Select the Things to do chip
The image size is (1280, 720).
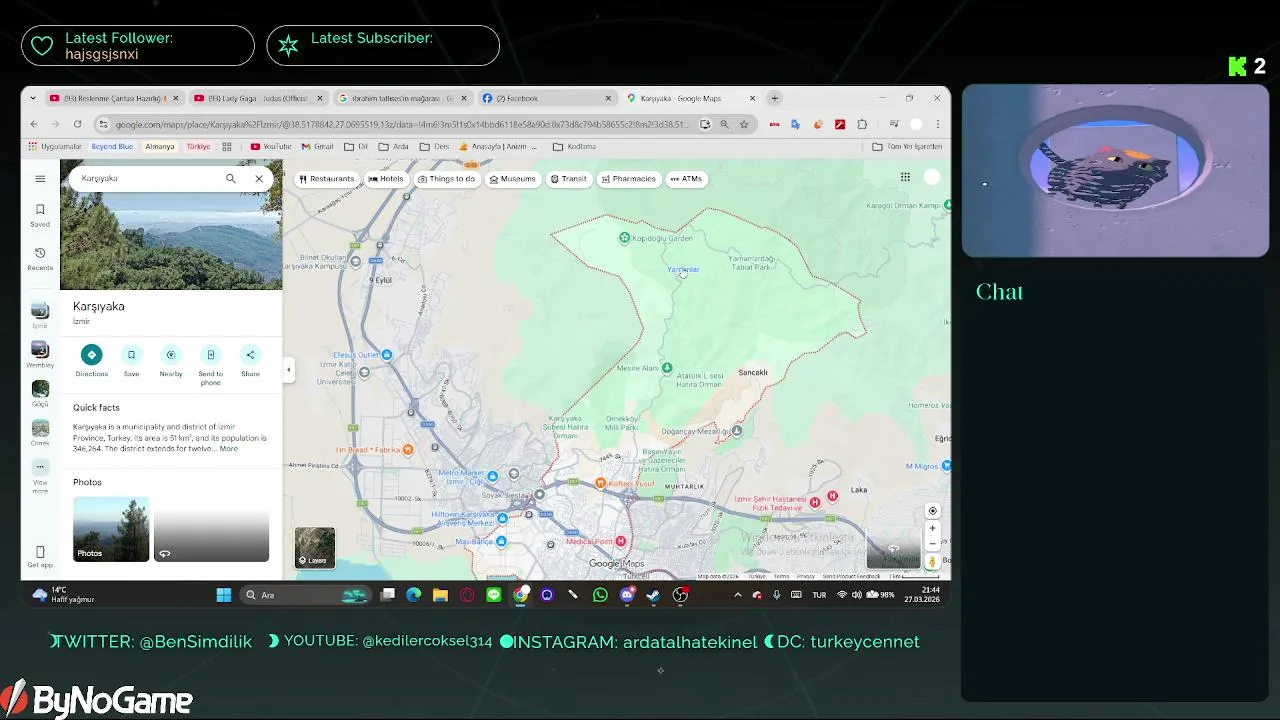[446, 179]
